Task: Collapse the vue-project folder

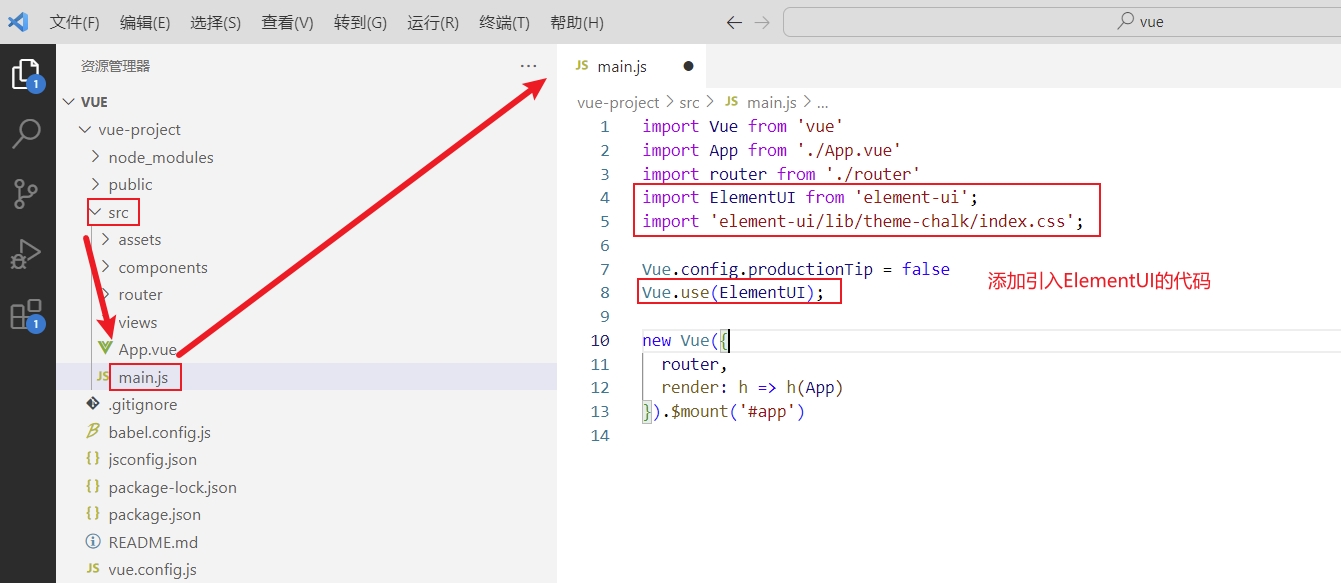Action: pos(139,130)
